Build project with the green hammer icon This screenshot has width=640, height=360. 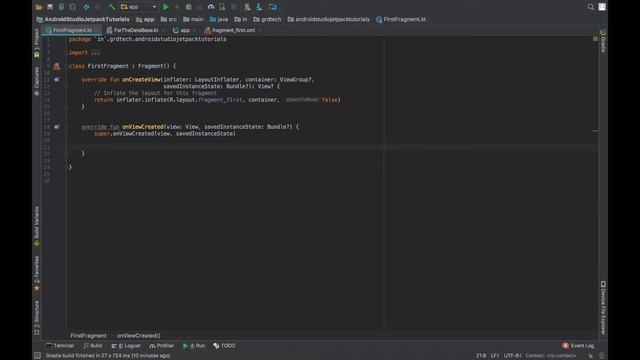pyautogui.click(x=111, y=7)
